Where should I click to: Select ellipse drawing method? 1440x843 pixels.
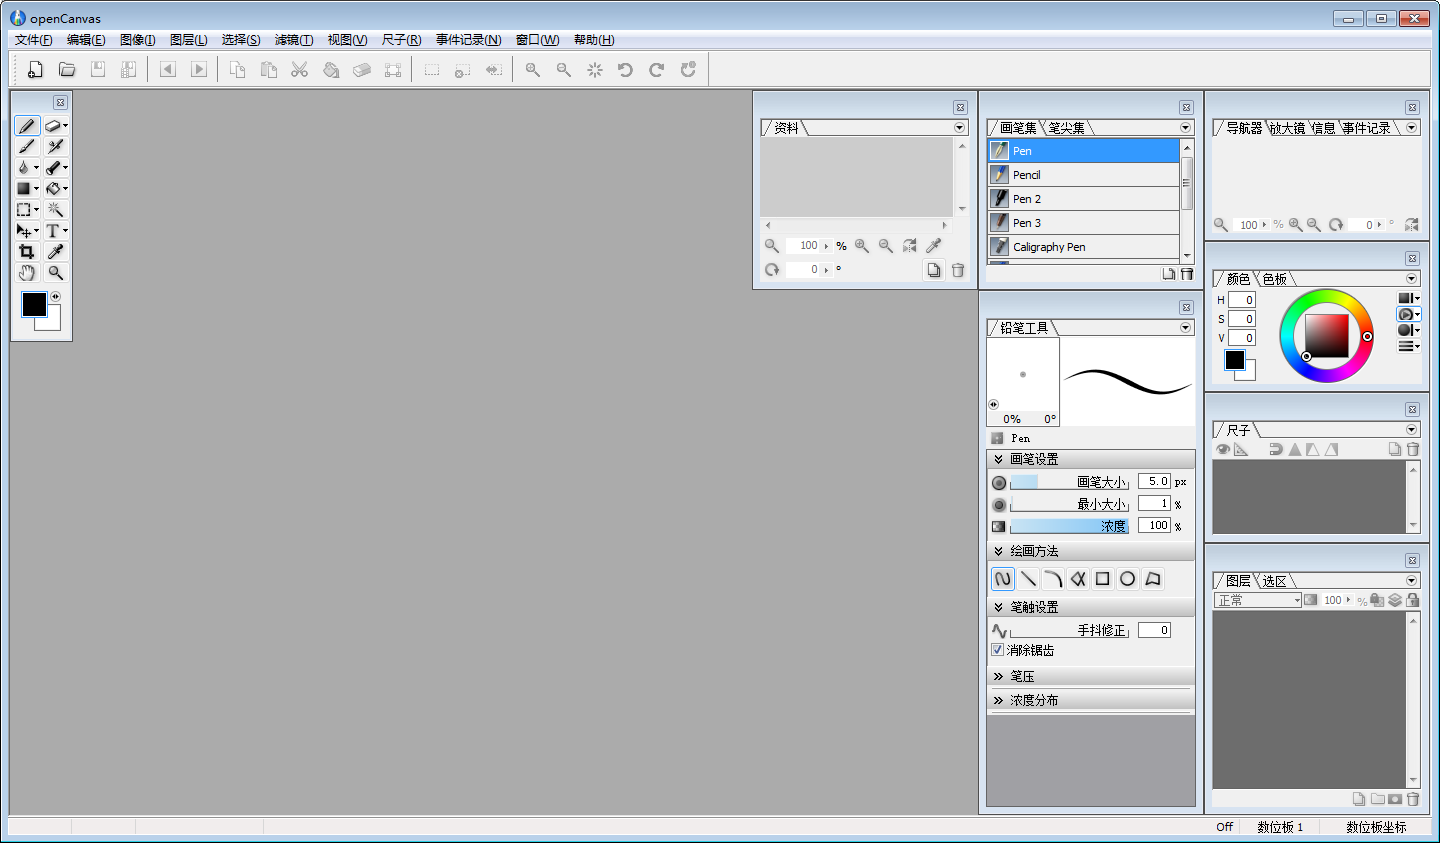tap(1128, 579)
